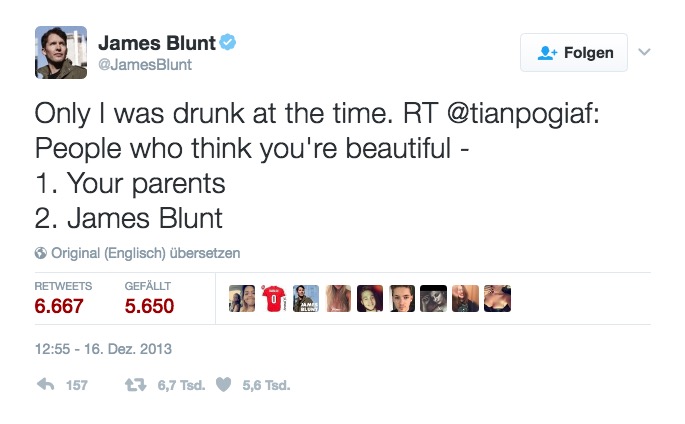685x424 pixels.
Task: Click Original (Englisch) übersetzen link
Action: (x=145, y=253)
